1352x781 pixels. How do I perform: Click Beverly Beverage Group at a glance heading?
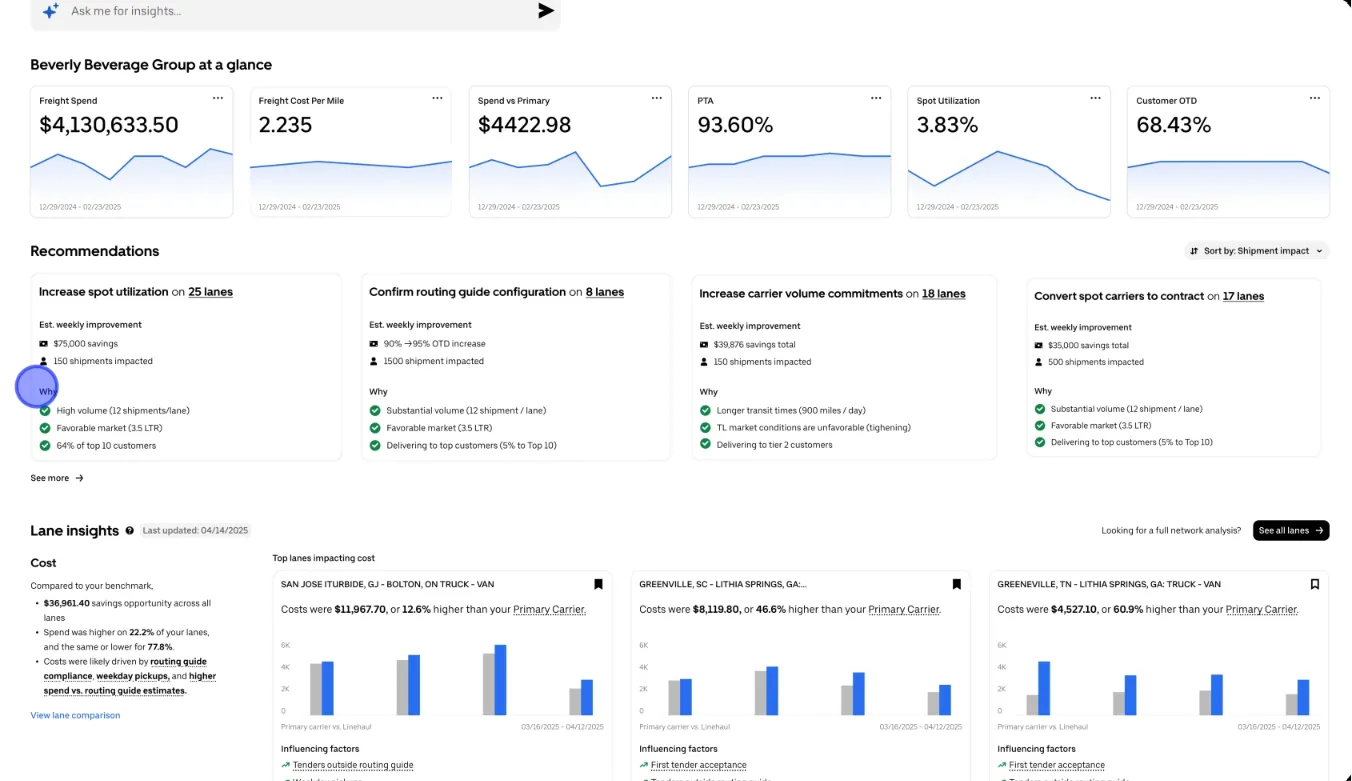[151, 65]
